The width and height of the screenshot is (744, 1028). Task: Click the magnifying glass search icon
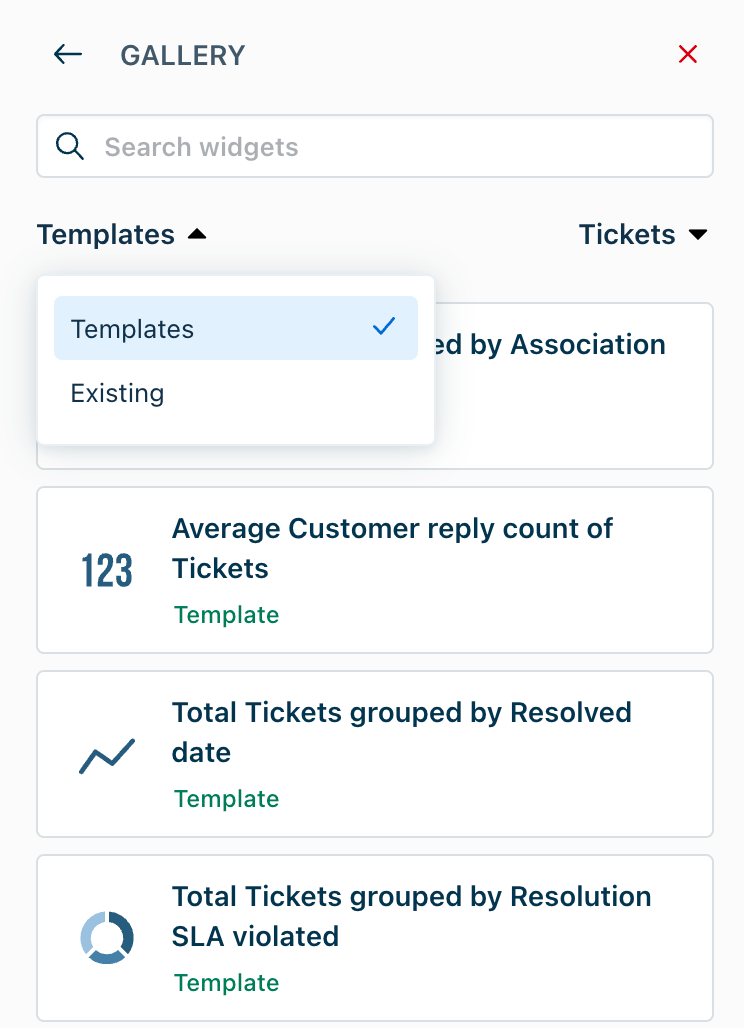70,146
